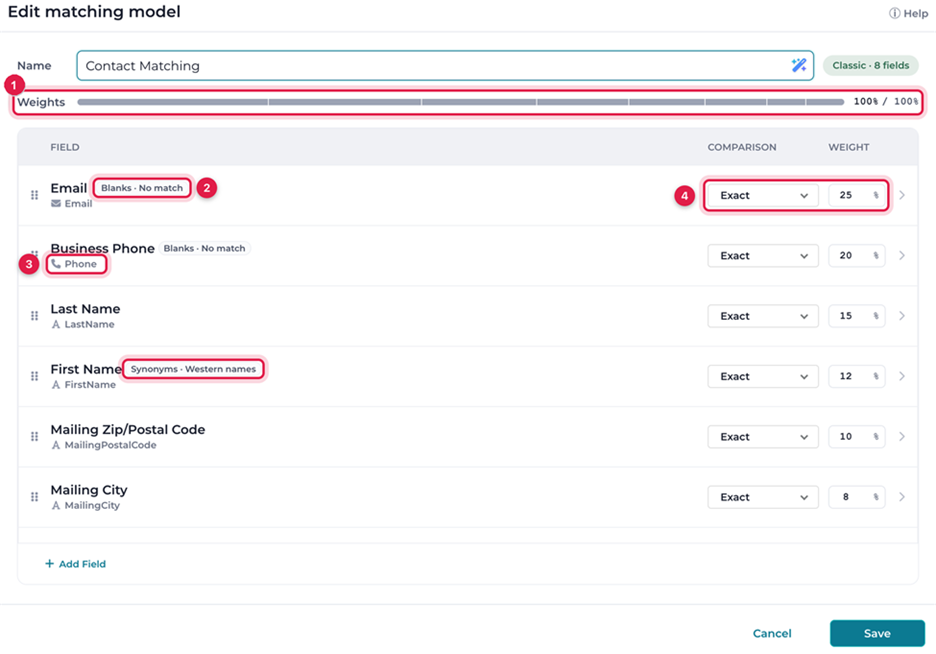Open the Business Phone comparison dropdown

pyautogui.click(x=763, y=255)
